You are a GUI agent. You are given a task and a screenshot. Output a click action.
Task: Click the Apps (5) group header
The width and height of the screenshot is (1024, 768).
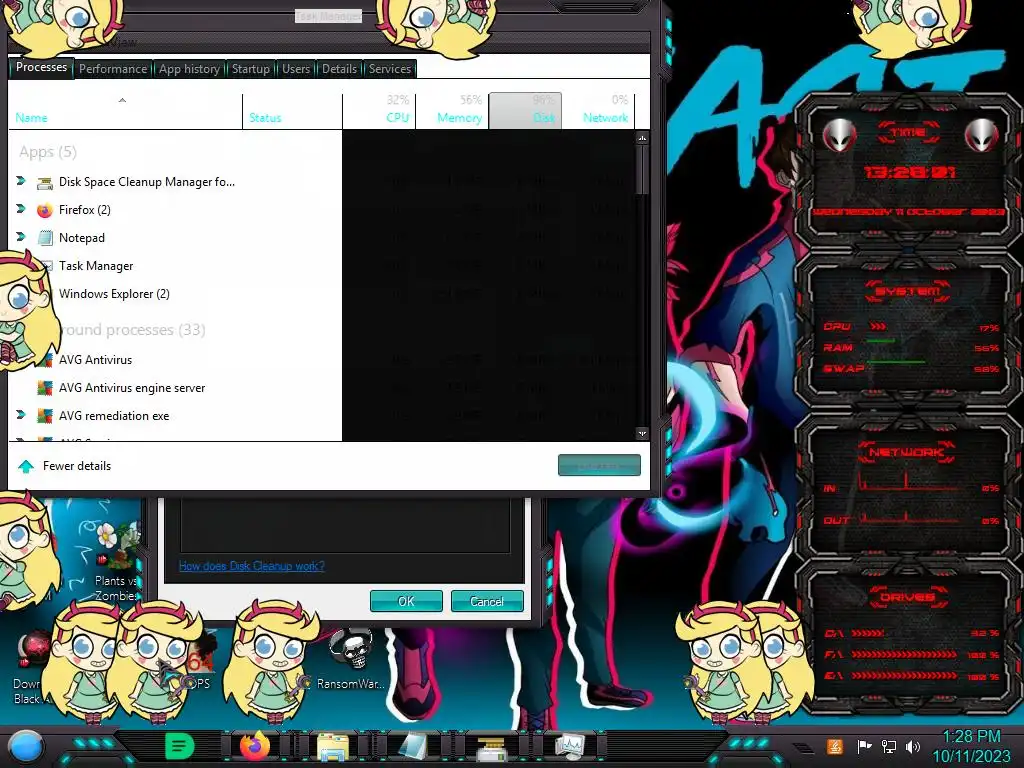point(48,152)
